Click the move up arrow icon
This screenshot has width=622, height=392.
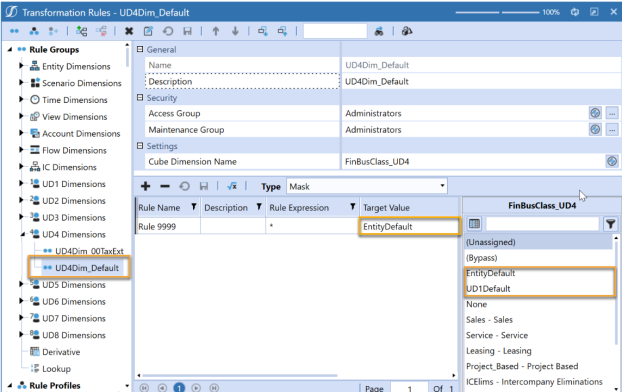point(216,31)
